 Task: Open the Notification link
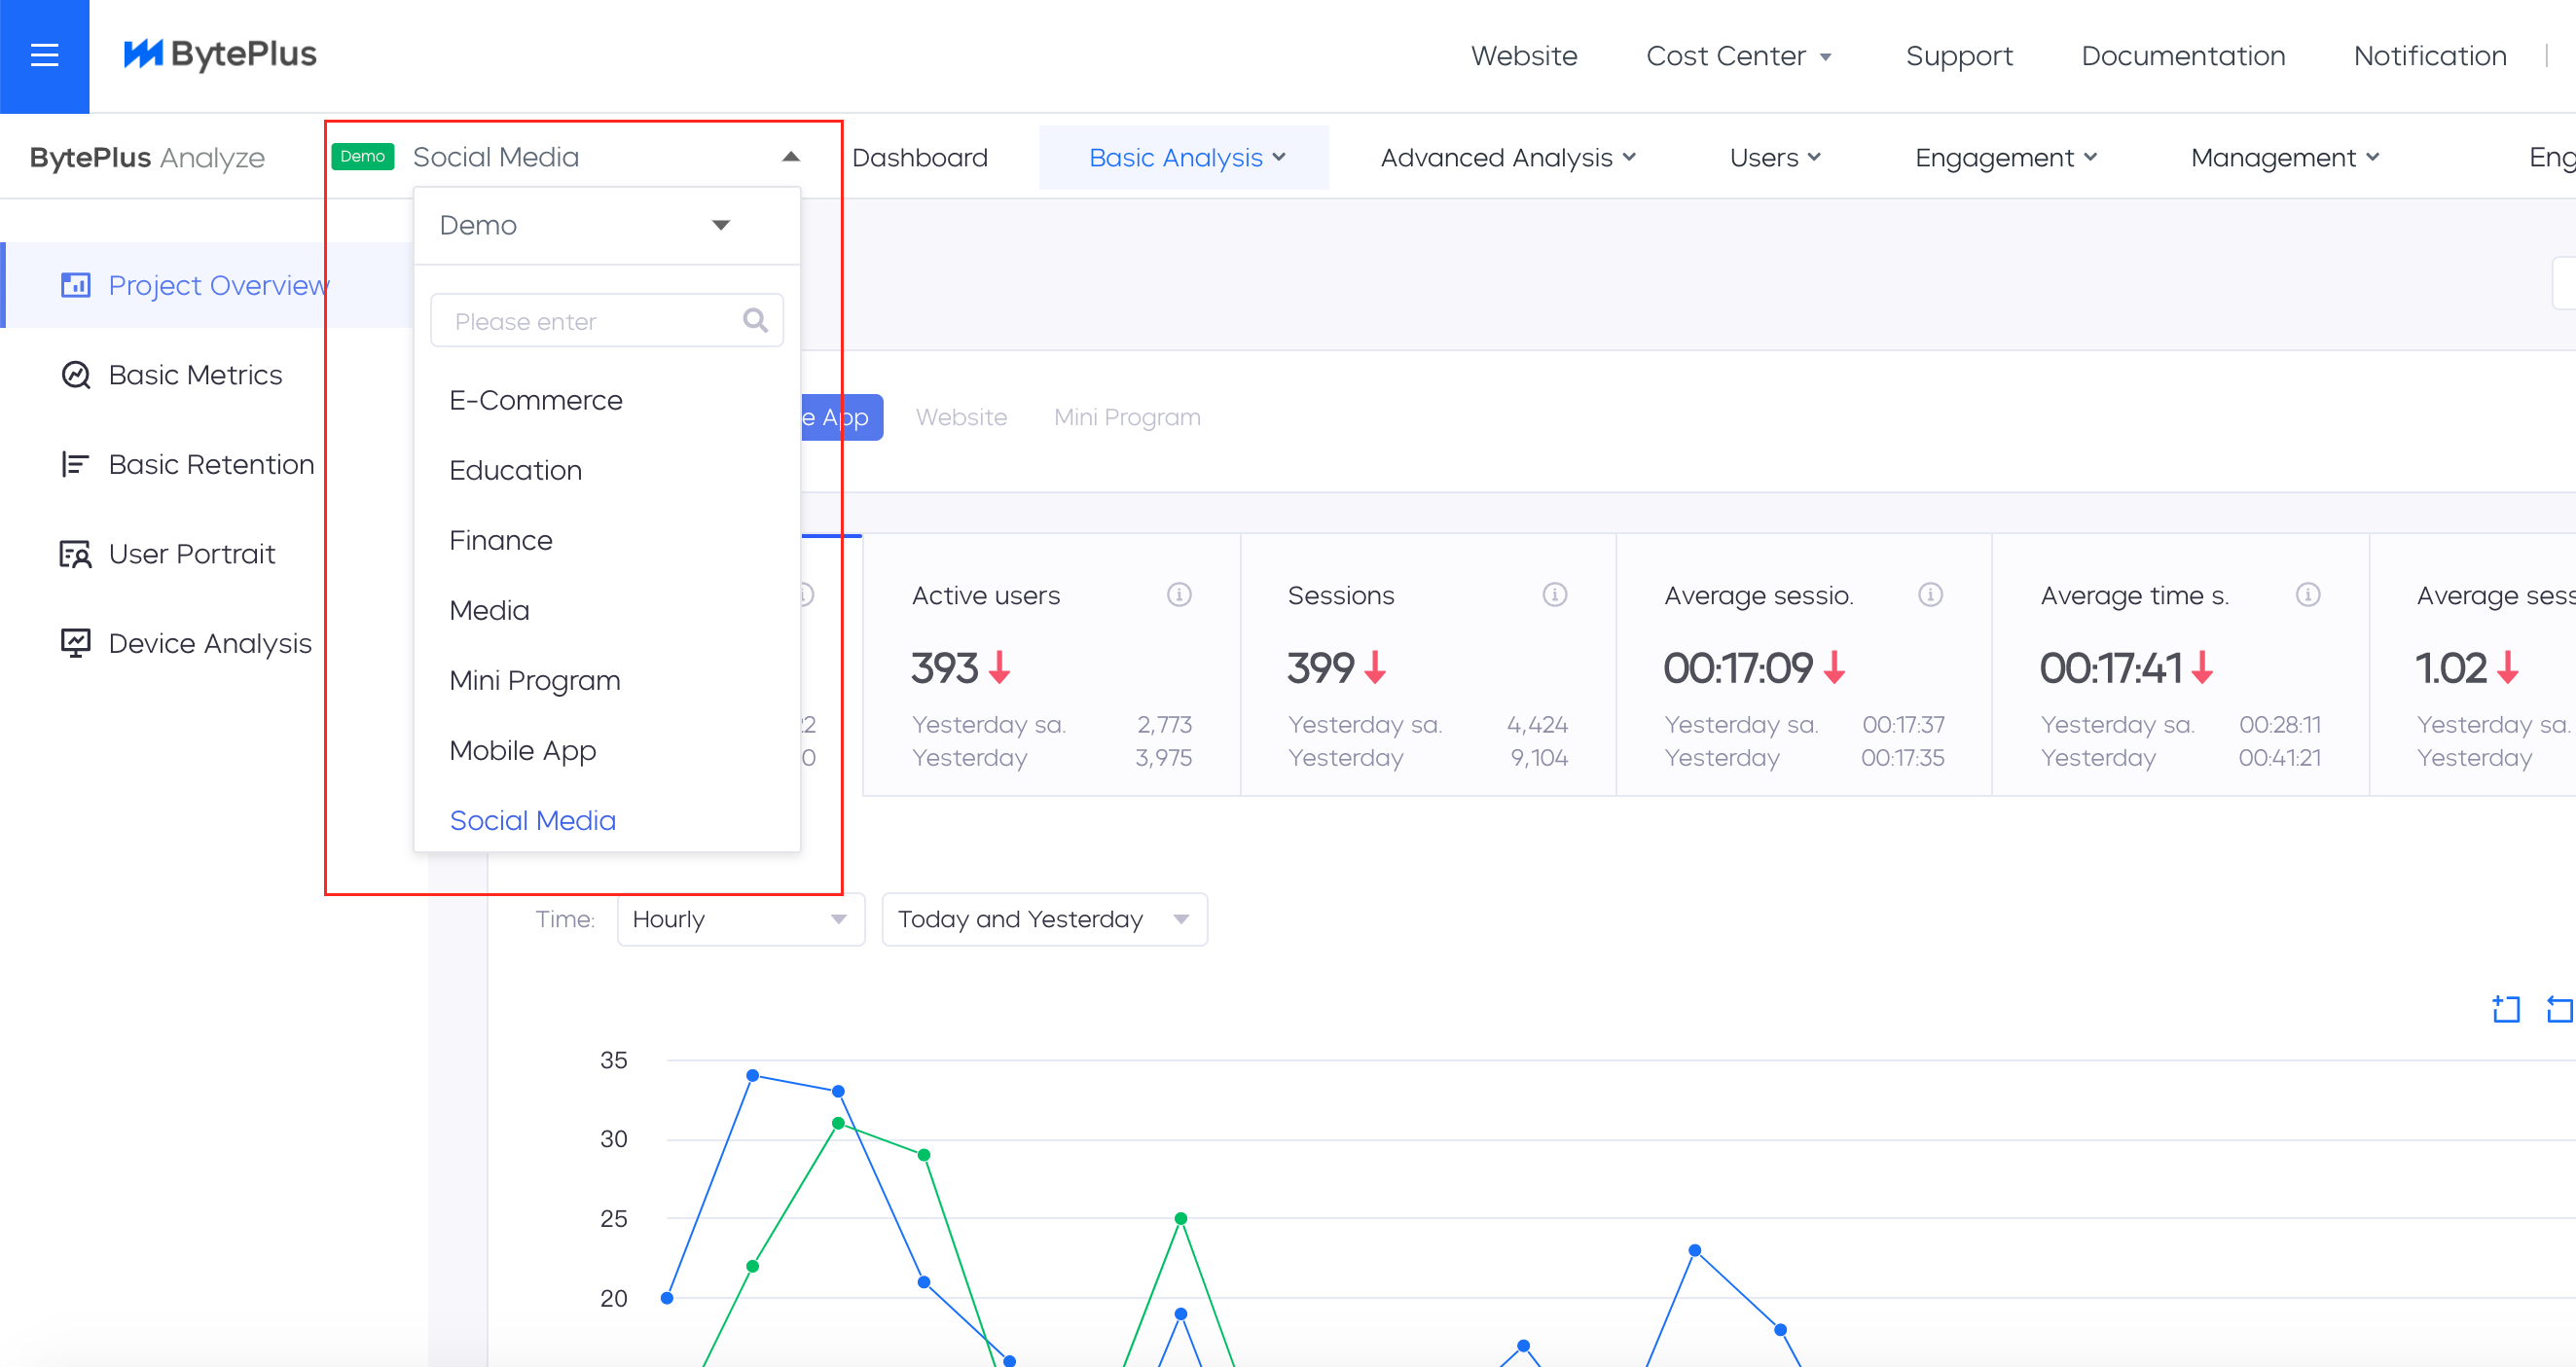coord(2429,56)
